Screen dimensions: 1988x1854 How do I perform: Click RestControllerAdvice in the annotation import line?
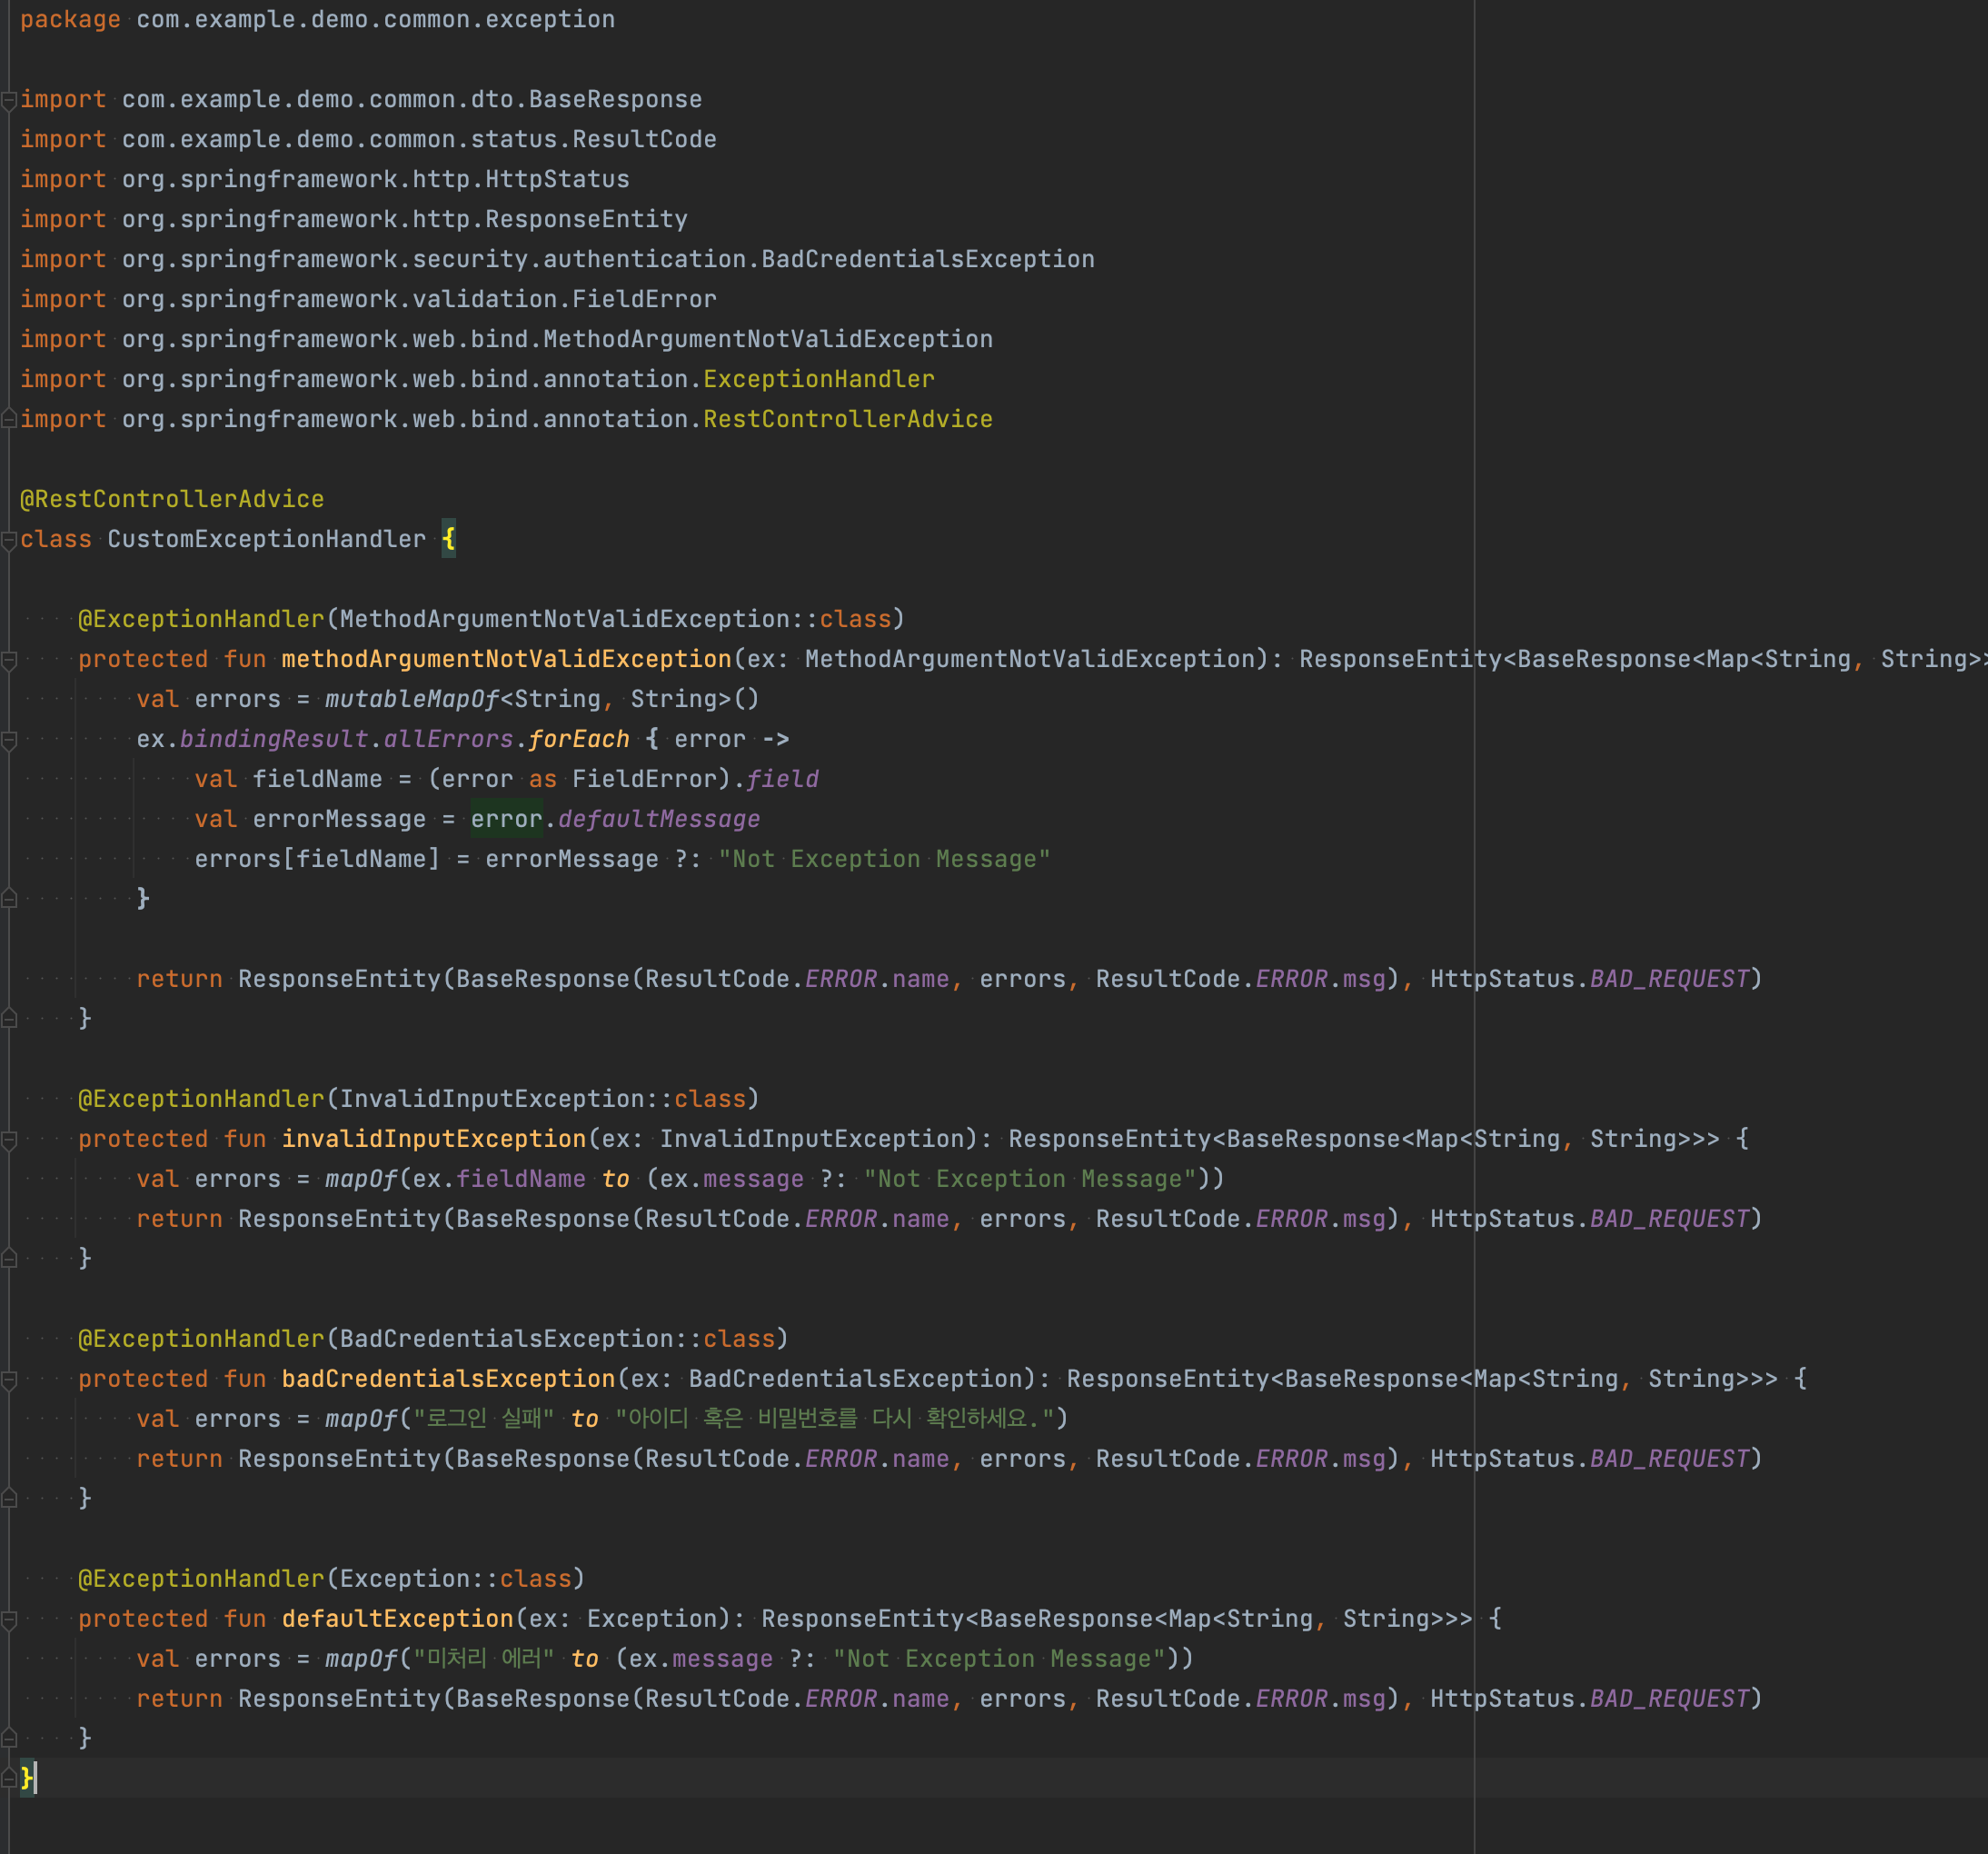tap(848, 419)
